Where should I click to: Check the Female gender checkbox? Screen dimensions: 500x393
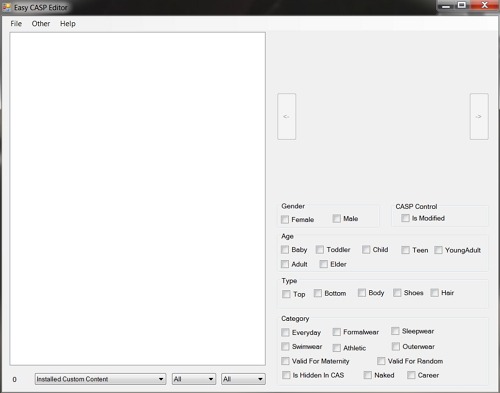click(285, 219)
